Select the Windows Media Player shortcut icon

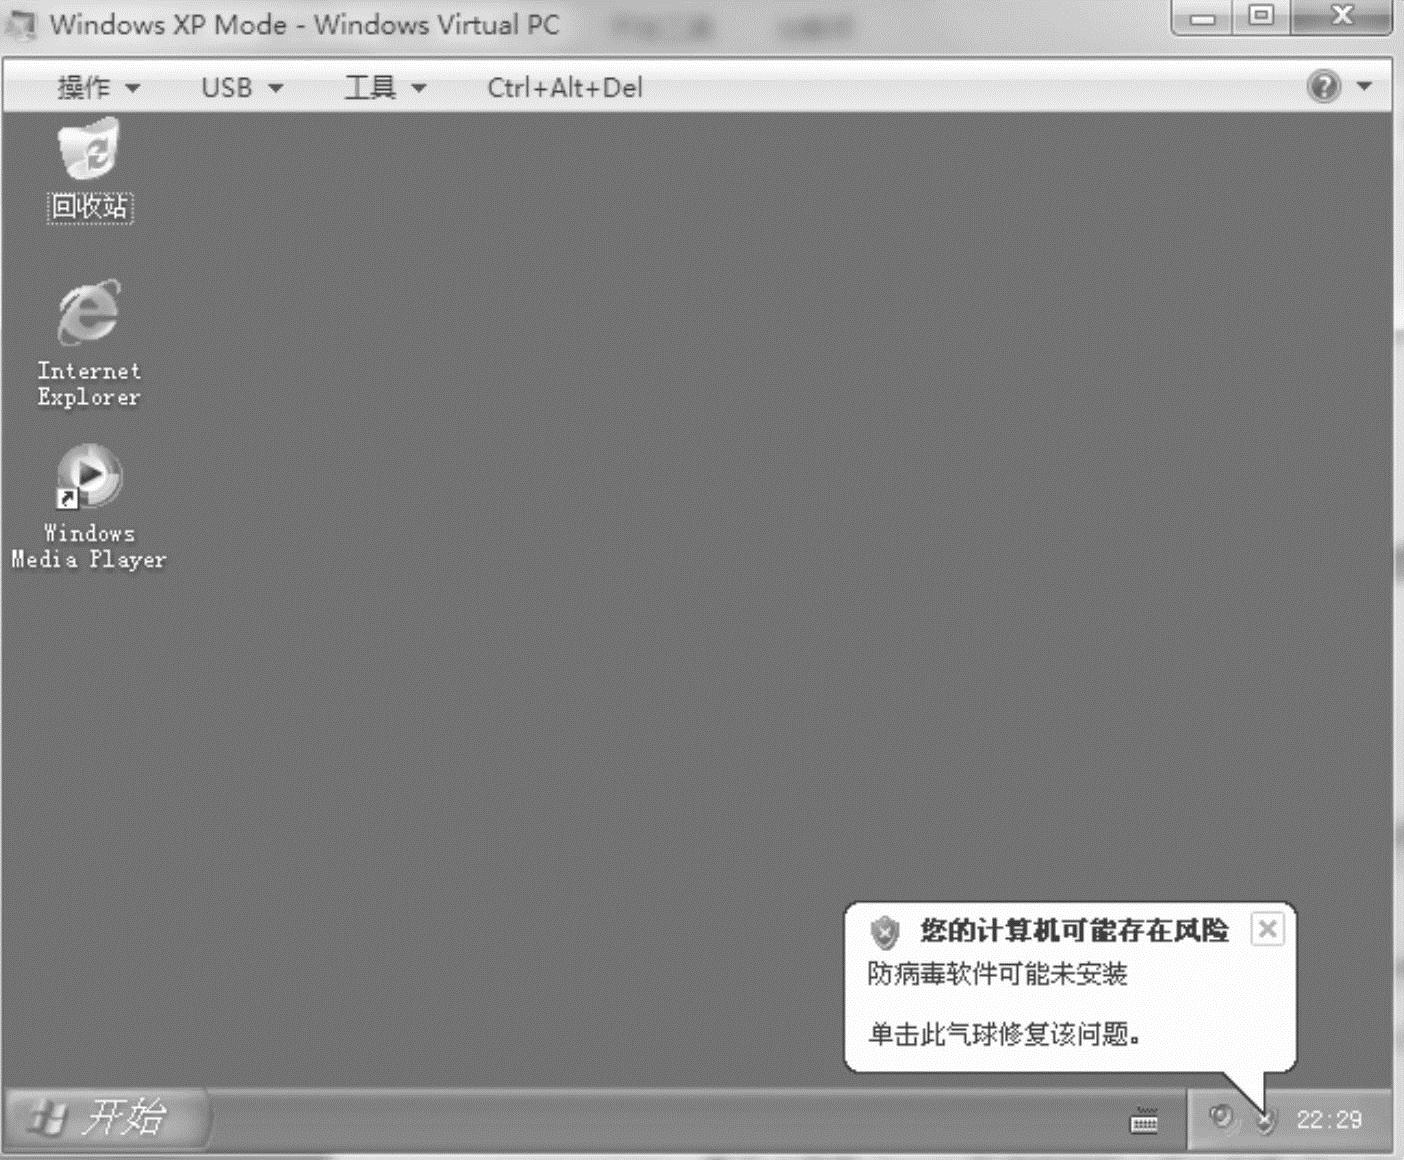pos(89,506)
